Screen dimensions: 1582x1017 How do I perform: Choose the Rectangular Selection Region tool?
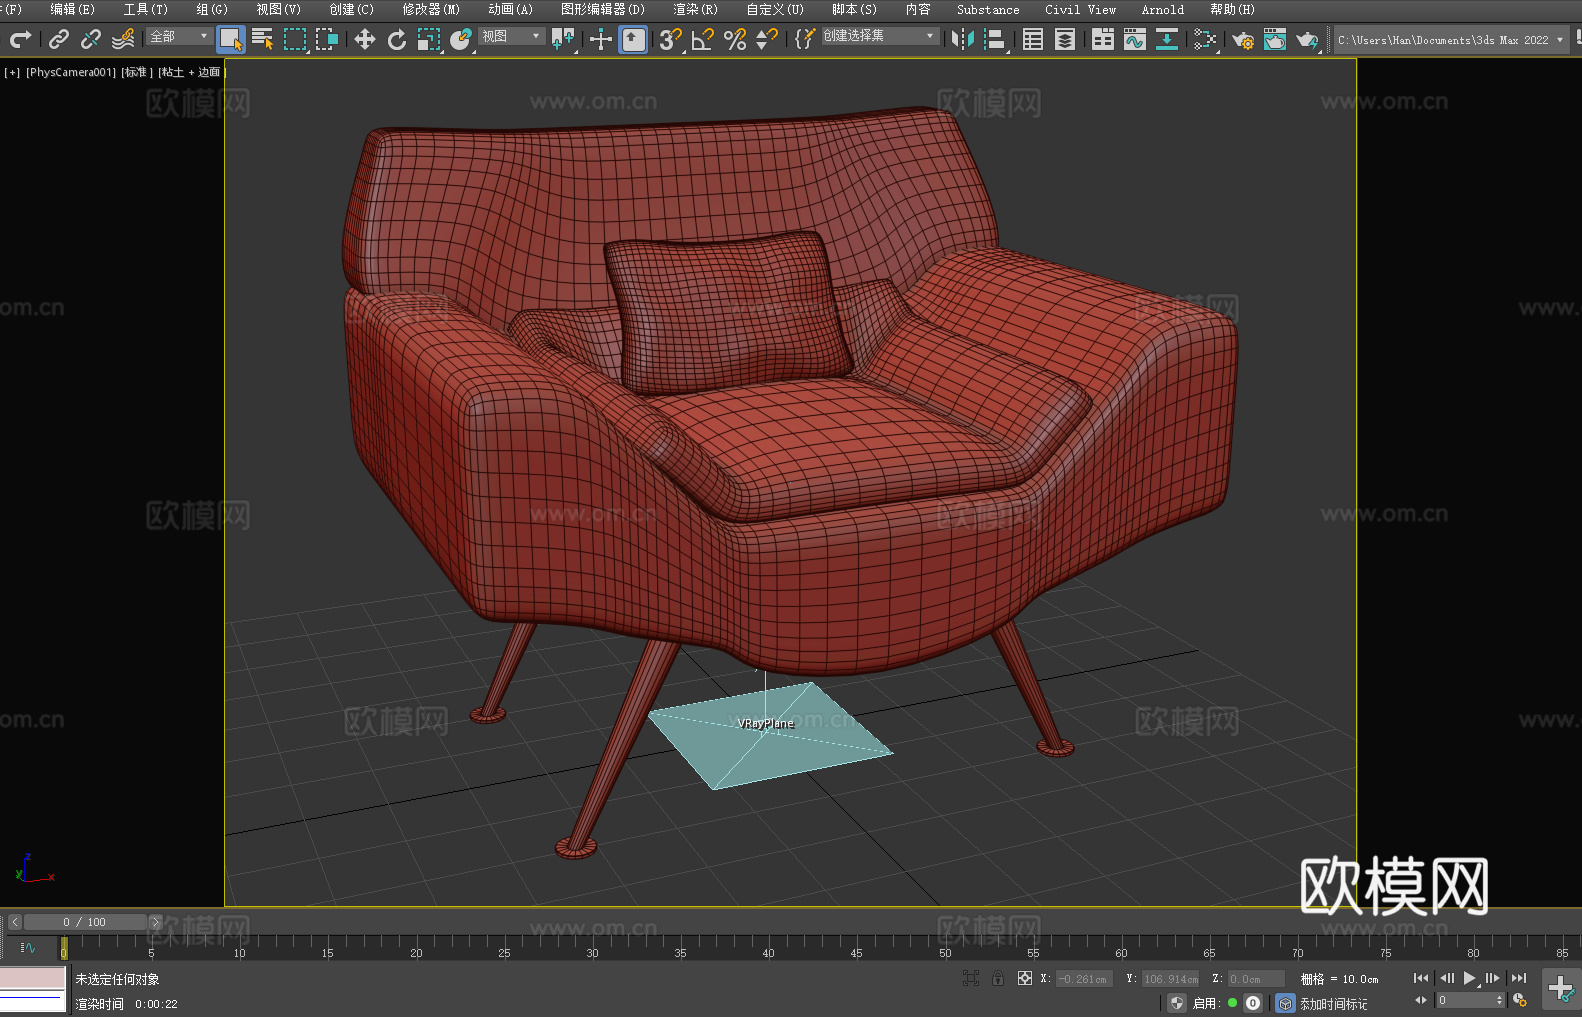pyautogui.click(x=295, y=40)
